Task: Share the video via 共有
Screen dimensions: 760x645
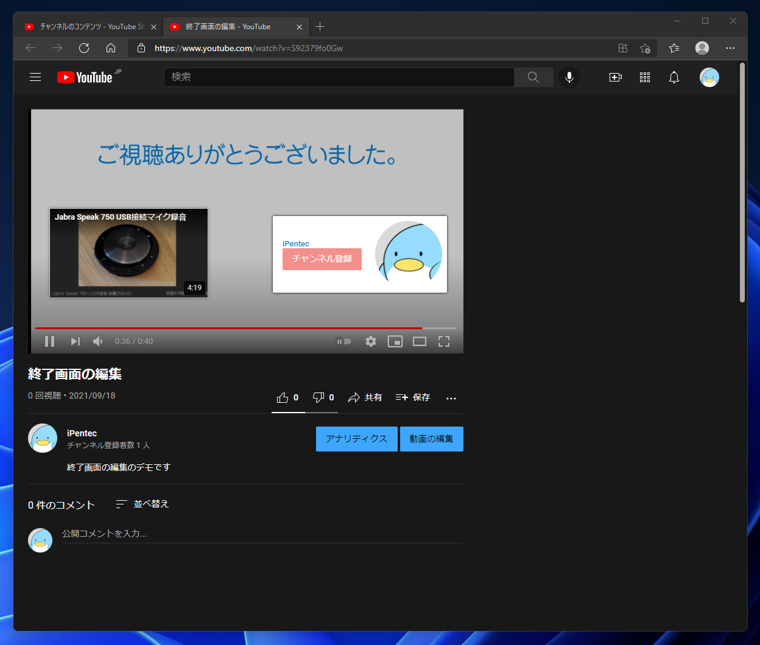Action: click(x=365, y=397)
